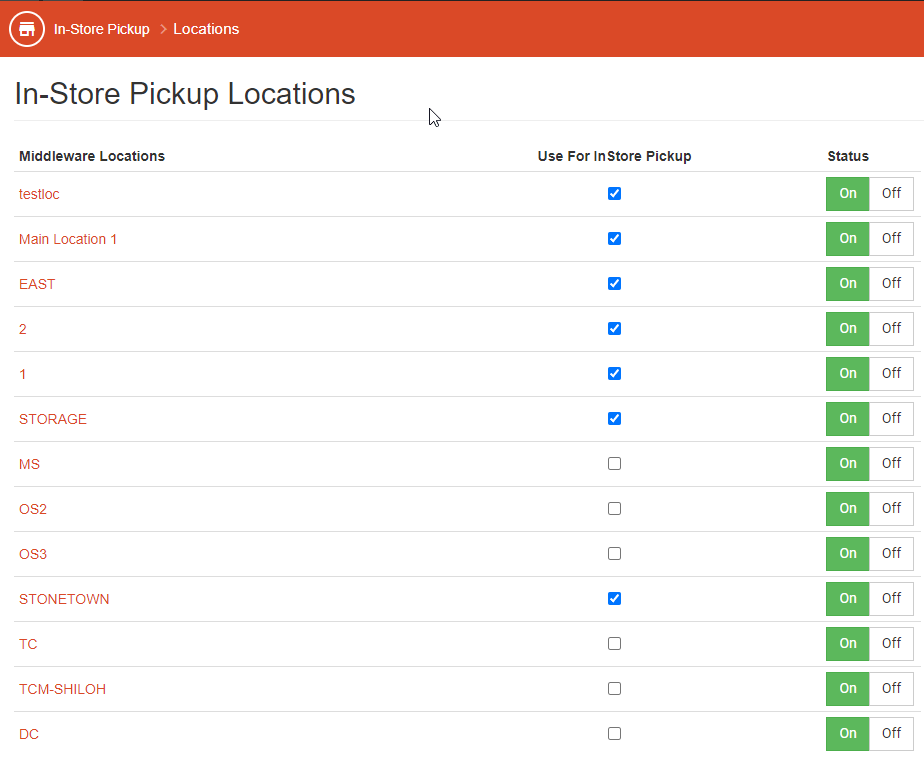Open the testloc location details
This screenshot has height=761, width=924.
click(x=39, y=193)
